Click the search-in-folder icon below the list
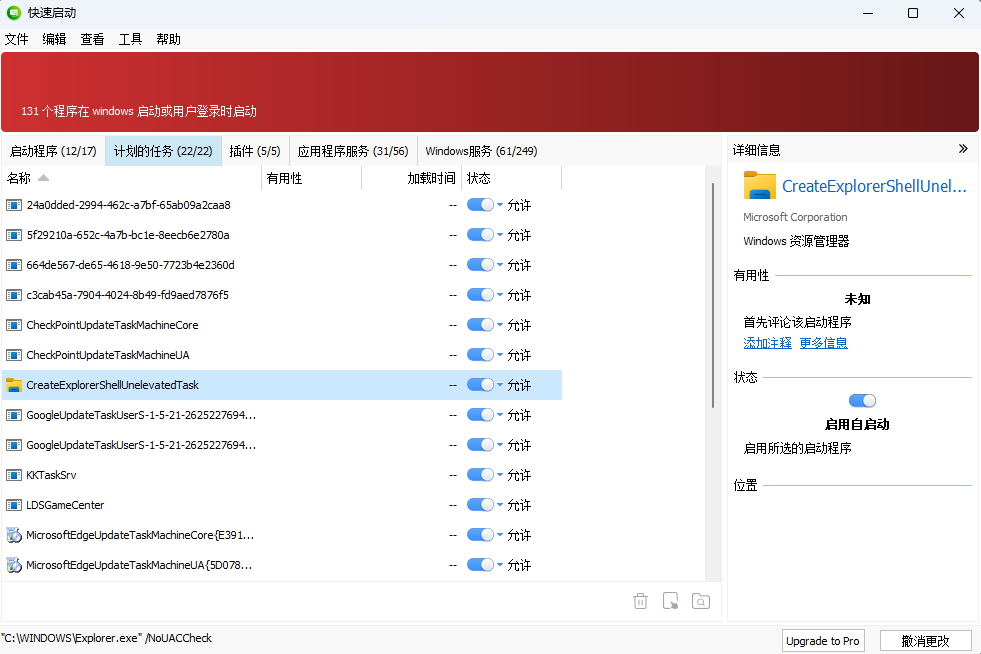The width and height of the screenshot is (981, 654). pos(702,601)
